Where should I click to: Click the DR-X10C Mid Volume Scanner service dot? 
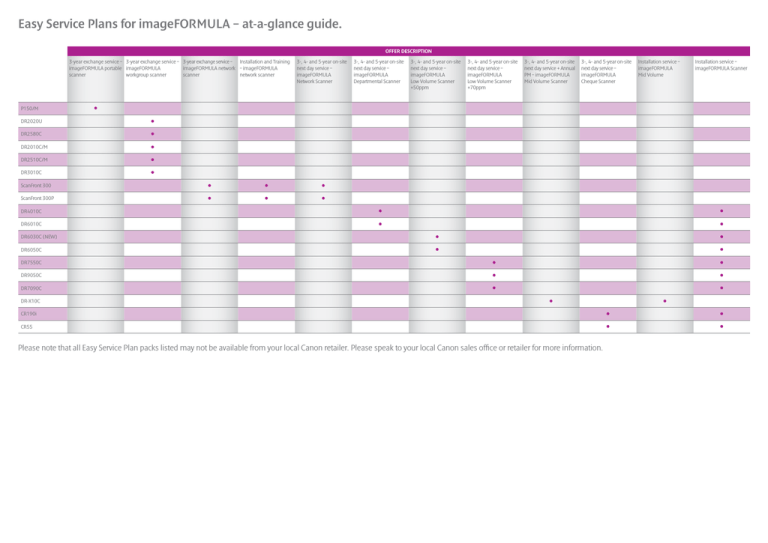(x=551, y=301)
